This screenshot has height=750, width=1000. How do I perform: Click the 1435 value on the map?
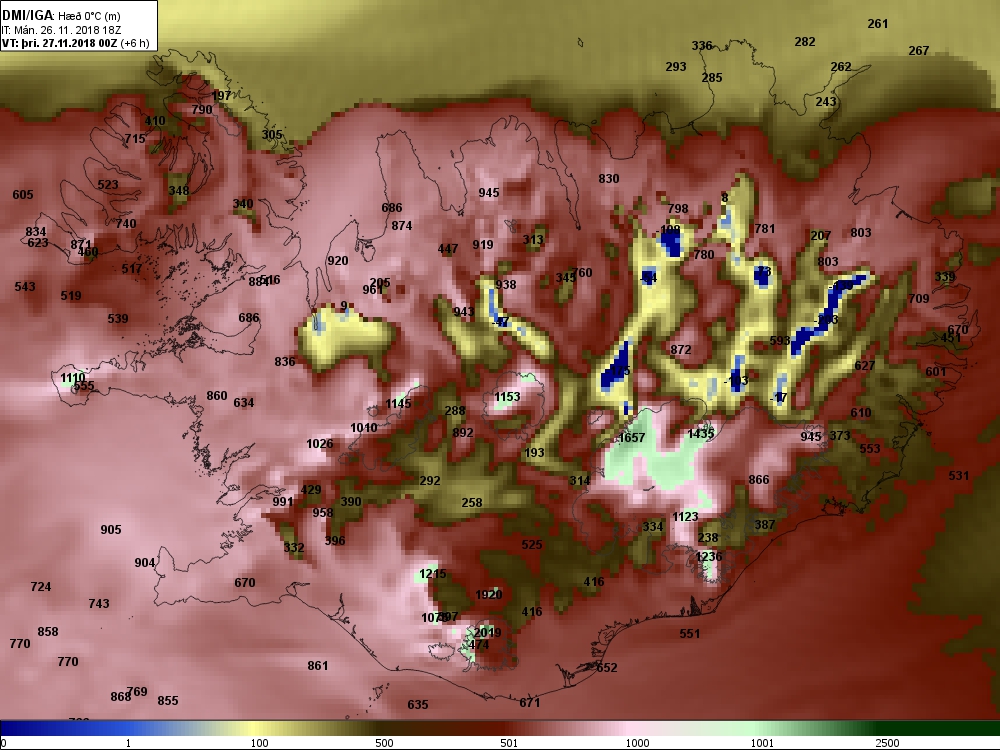click(x=701, y=434)
